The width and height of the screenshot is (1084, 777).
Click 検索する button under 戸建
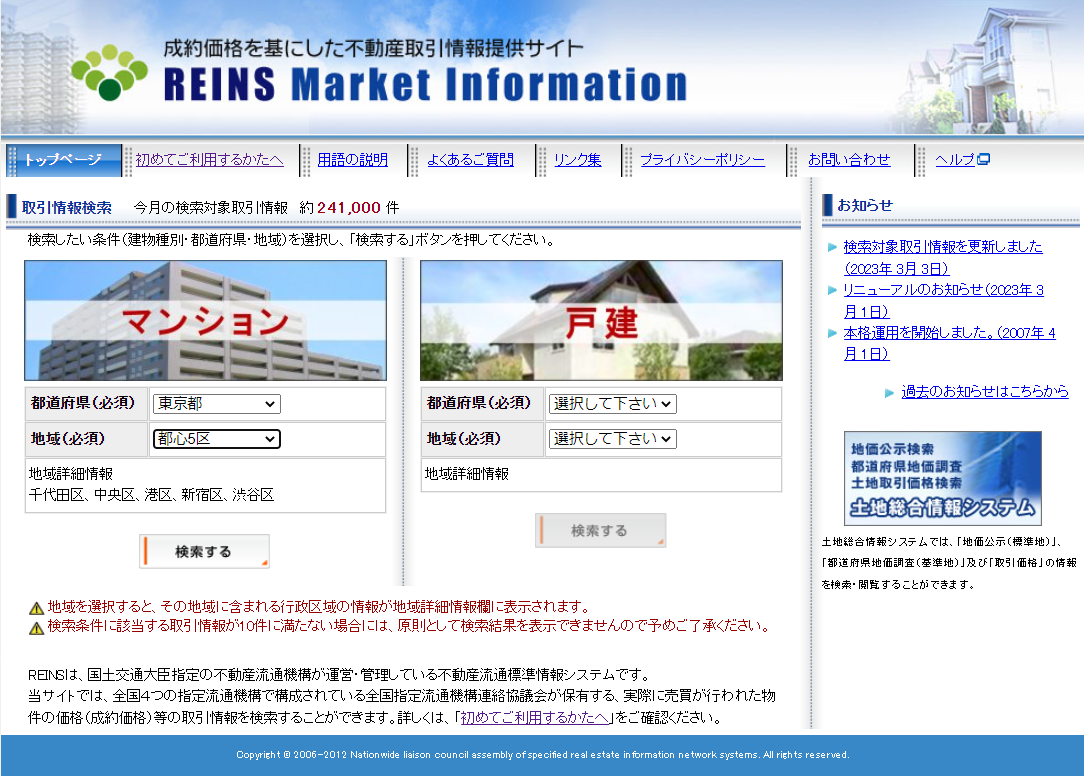(600, 530)
